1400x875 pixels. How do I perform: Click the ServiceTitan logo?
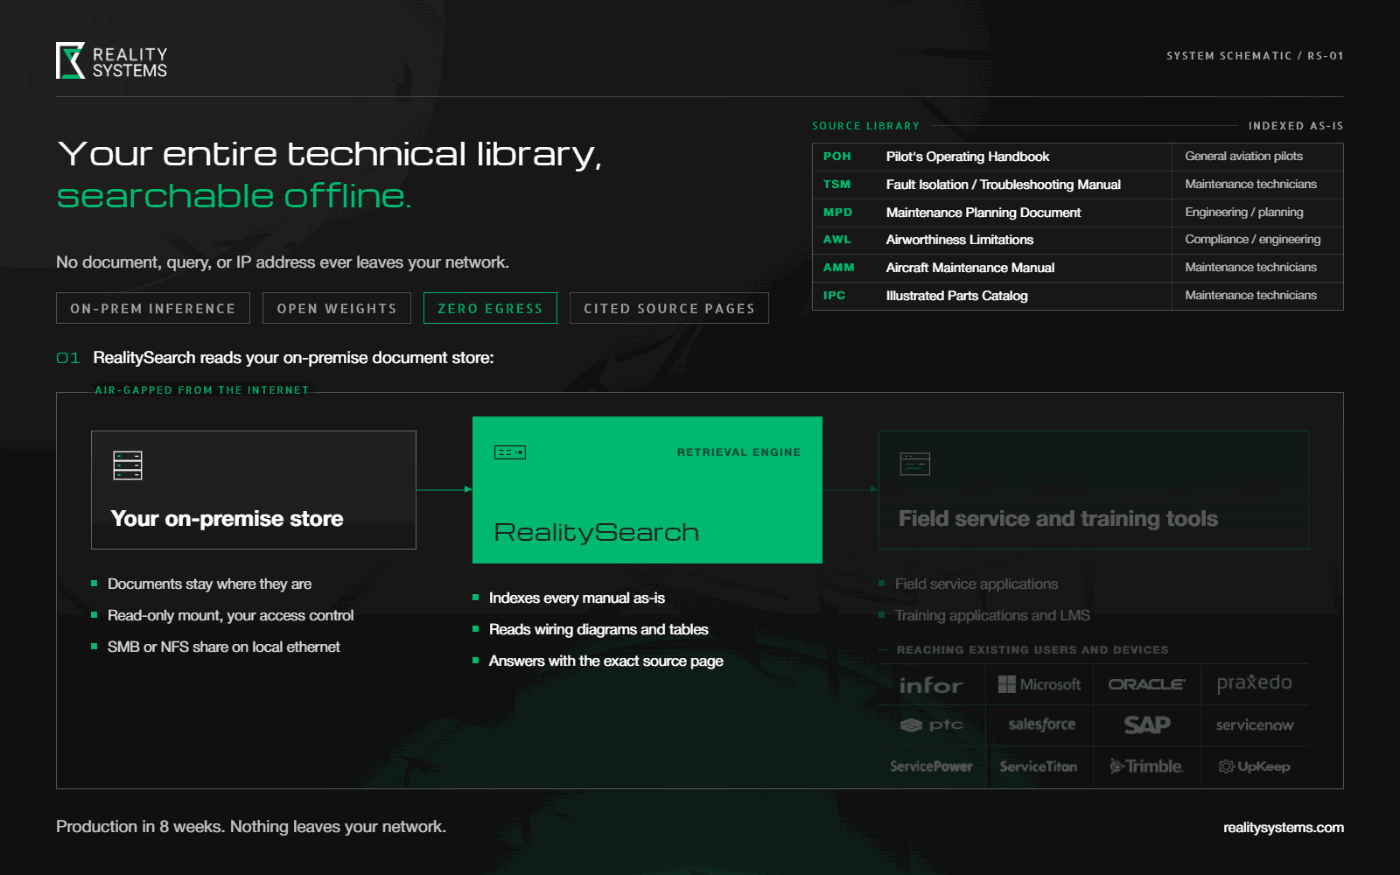pyautogui.click(x=1039, y=766)
